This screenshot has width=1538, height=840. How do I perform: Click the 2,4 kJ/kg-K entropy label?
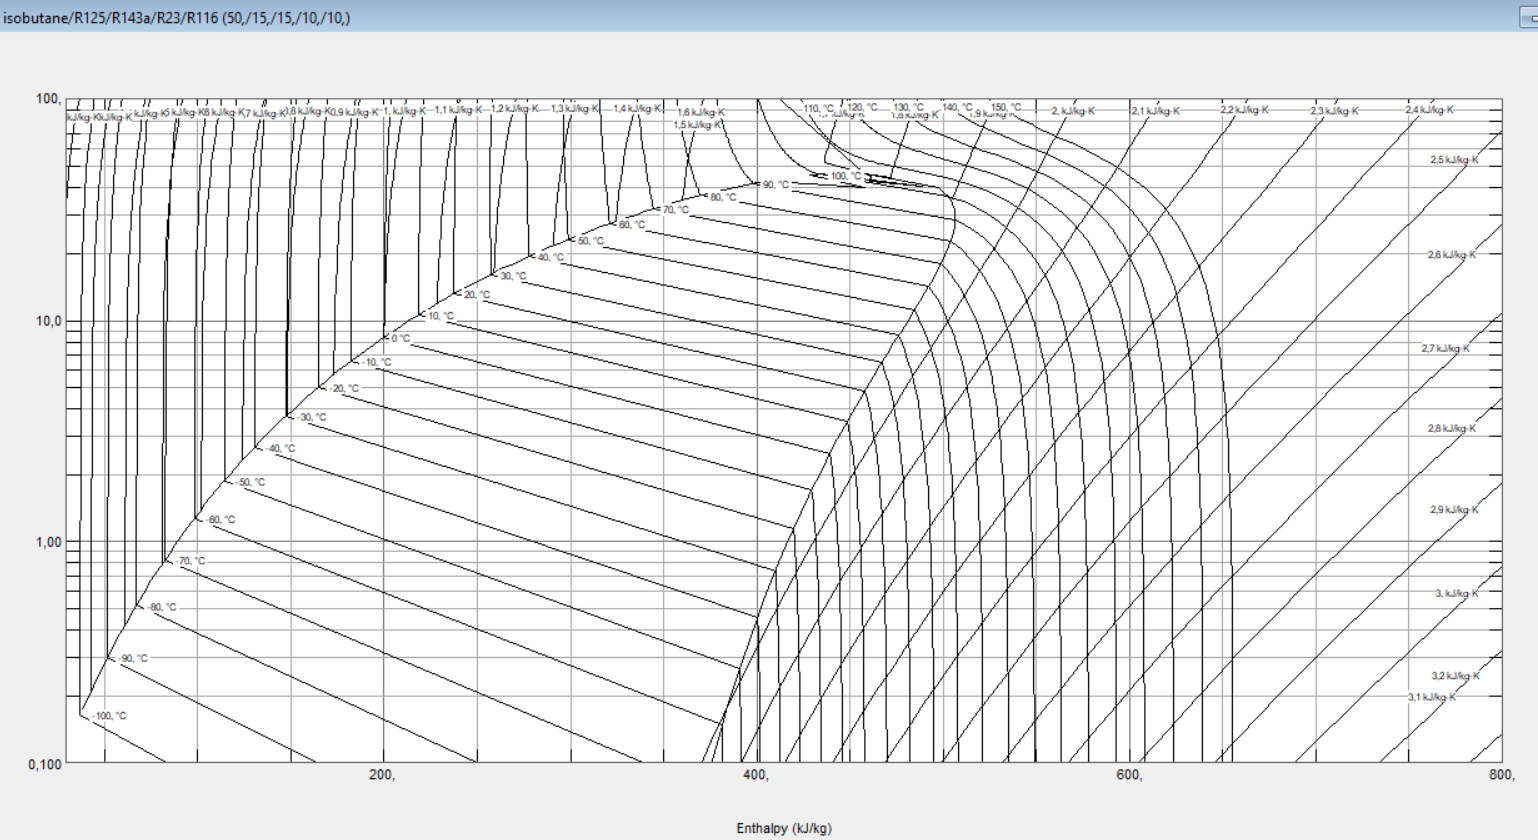(x=1430, y=110)
